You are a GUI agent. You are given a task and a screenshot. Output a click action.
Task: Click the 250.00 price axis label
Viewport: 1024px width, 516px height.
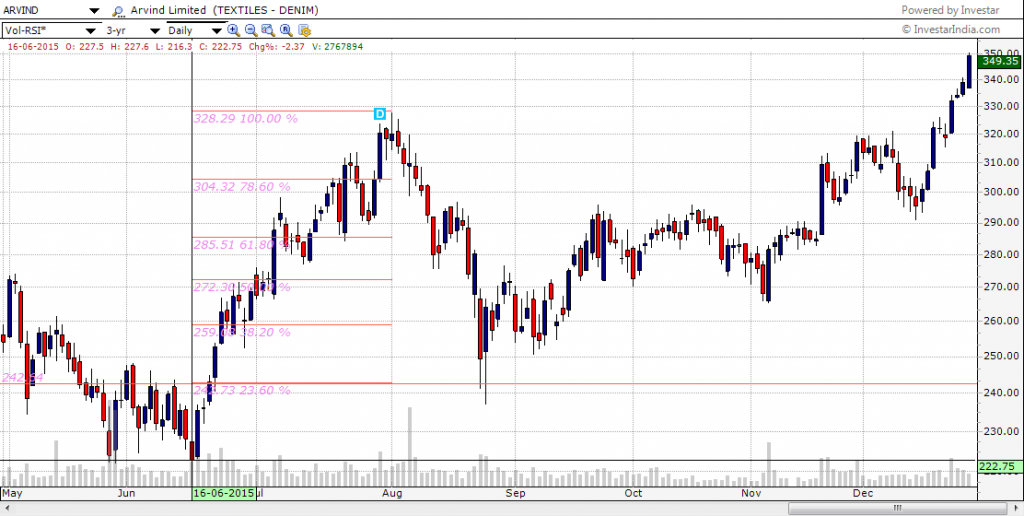coord(1000,357)
